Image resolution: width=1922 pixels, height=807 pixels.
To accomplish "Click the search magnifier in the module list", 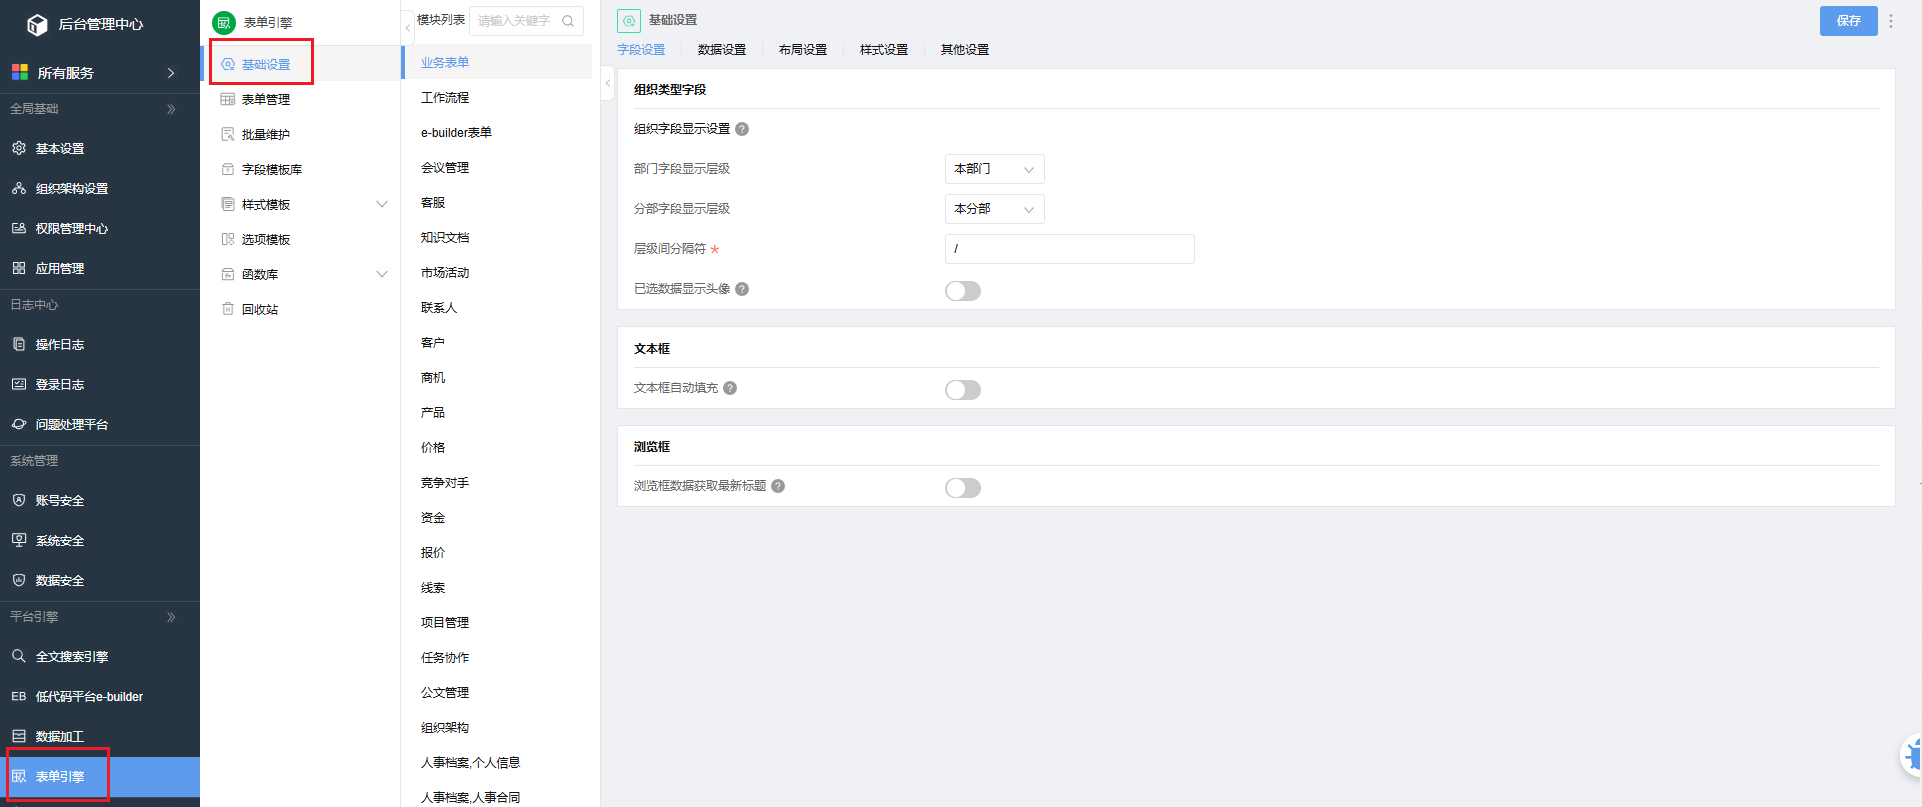I will tap(568, 20).
